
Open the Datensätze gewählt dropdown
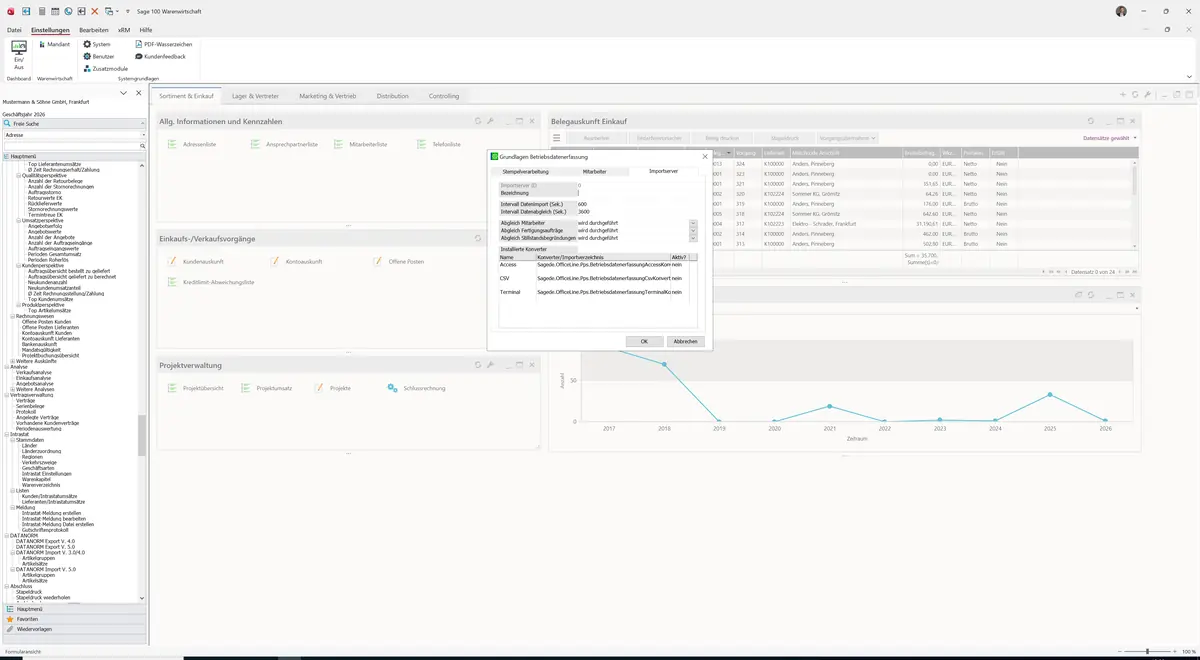(1110, 138)
